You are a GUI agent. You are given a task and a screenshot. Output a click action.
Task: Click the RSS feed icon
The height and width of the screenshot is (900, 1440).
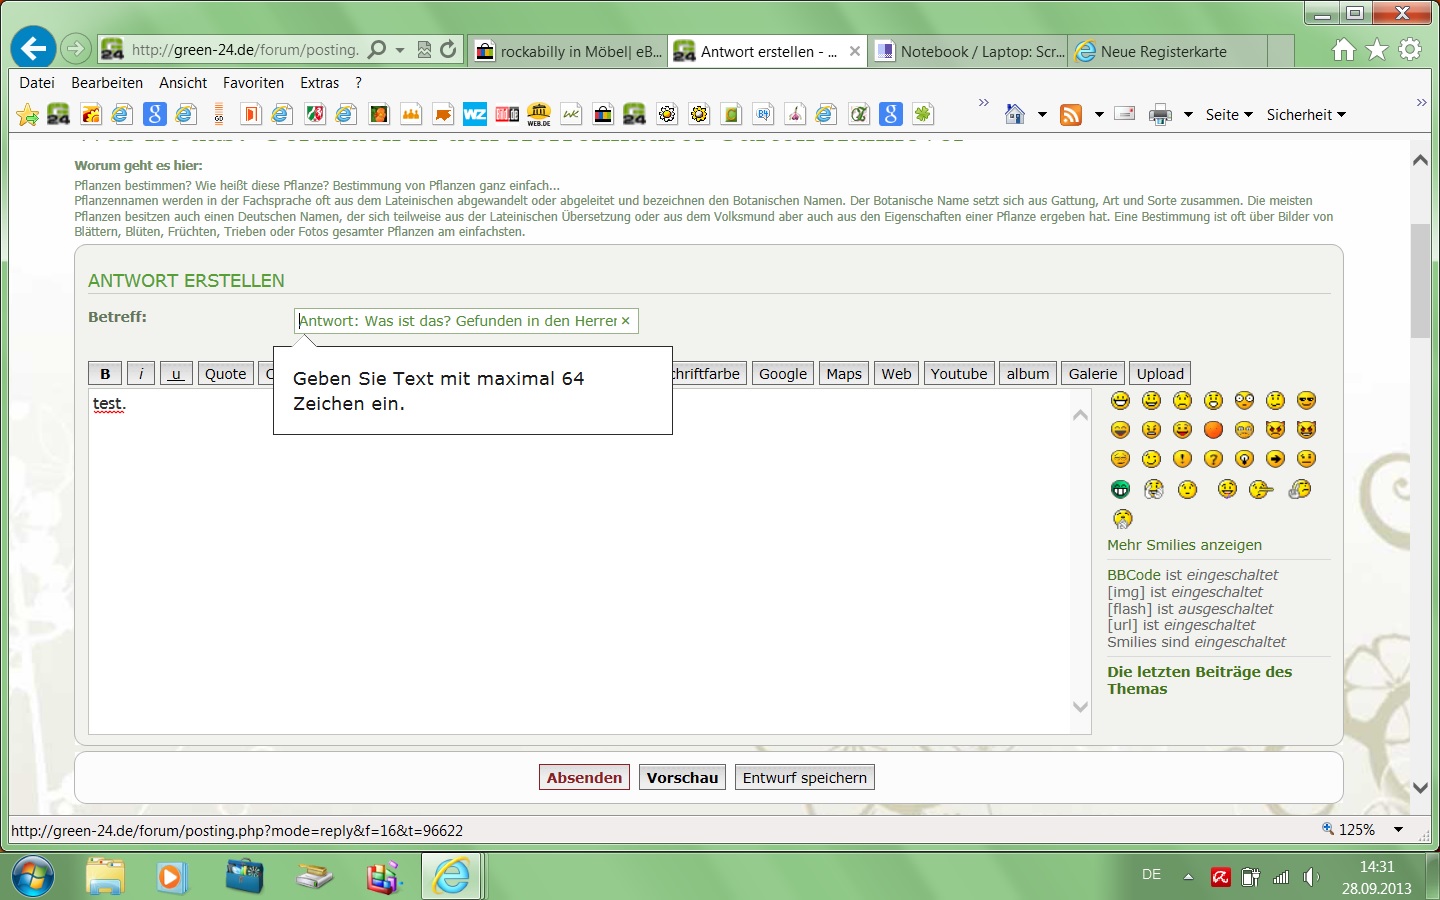1071,115
